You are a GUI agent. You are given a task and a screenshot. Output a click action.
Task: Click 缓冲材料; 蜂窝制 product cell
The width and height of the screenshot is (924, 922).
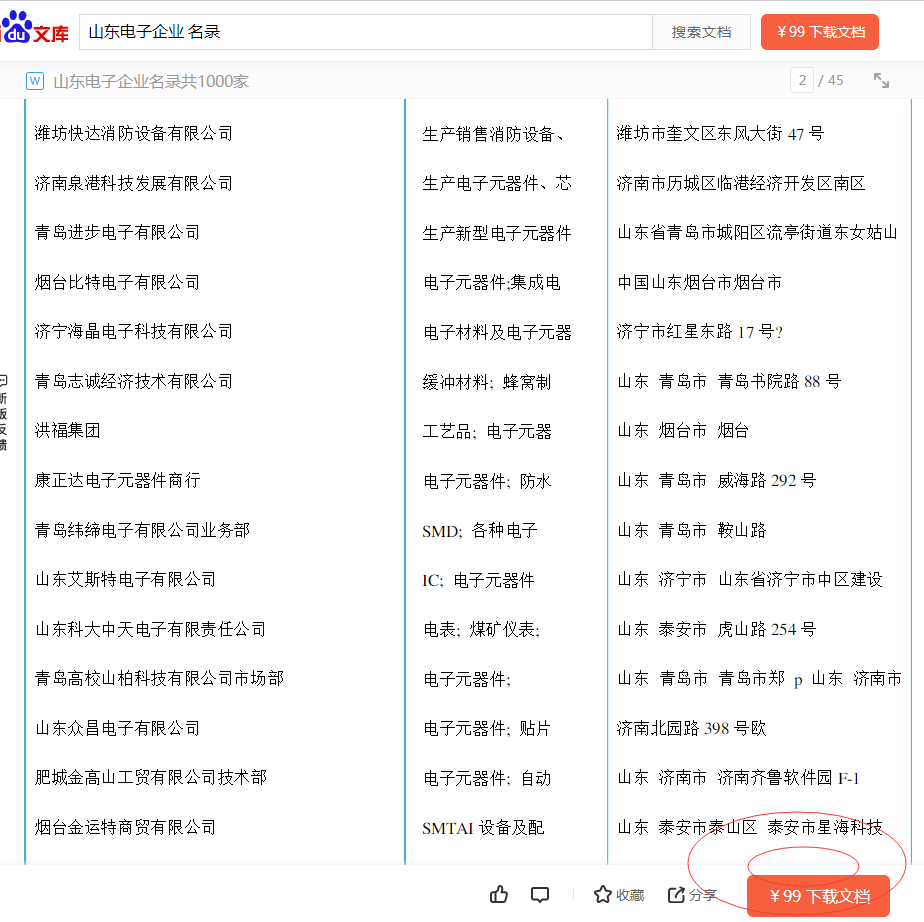pyautogui.click(x=487, y=382)
